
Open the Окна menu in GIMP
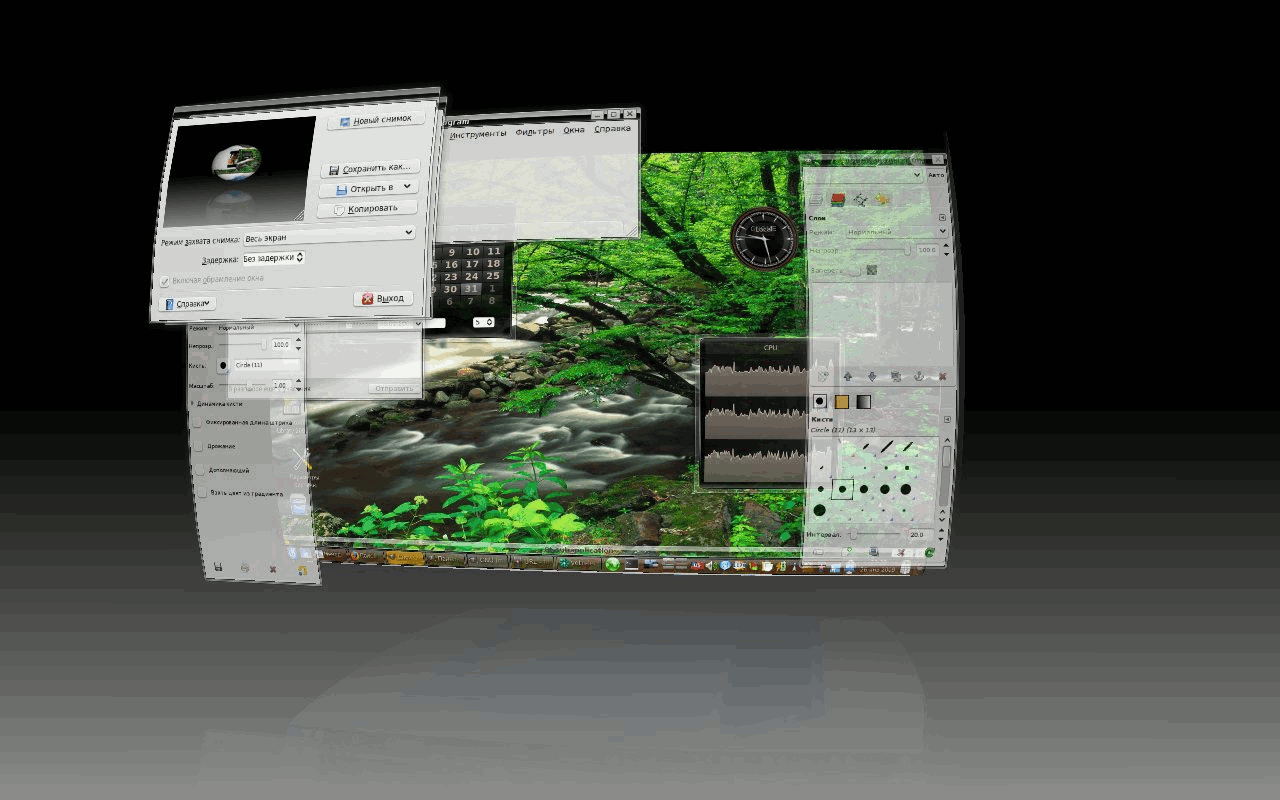click(573, 130)
